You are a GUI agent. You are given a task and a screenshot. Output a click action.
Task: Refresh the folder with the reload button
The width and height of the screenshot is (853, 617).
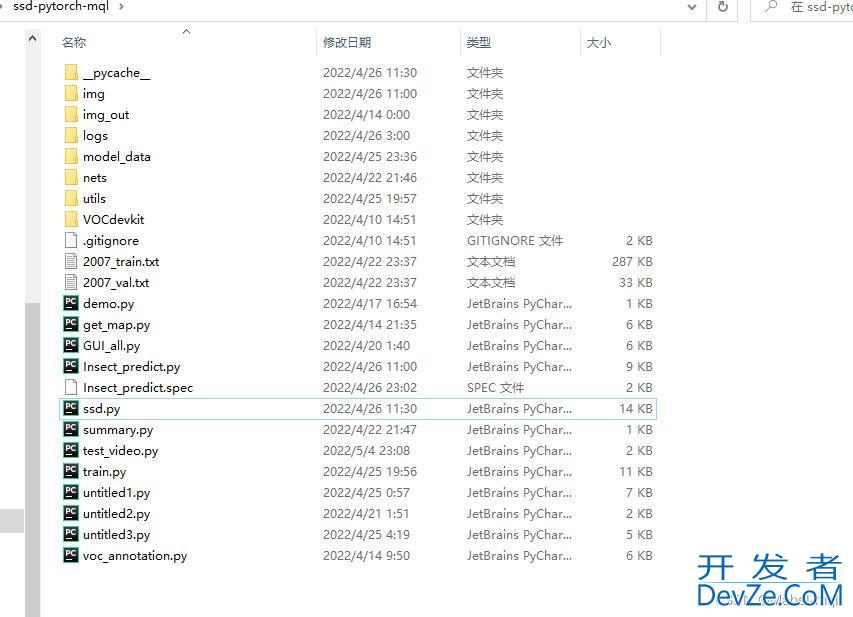coord(722,7)
